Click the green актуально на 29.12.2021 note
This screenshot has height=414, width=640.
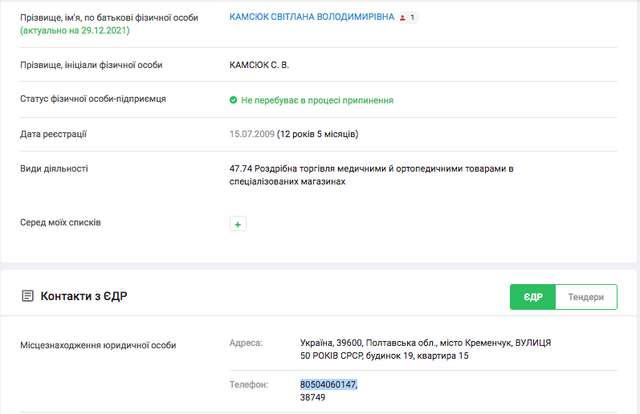point(74,31)
